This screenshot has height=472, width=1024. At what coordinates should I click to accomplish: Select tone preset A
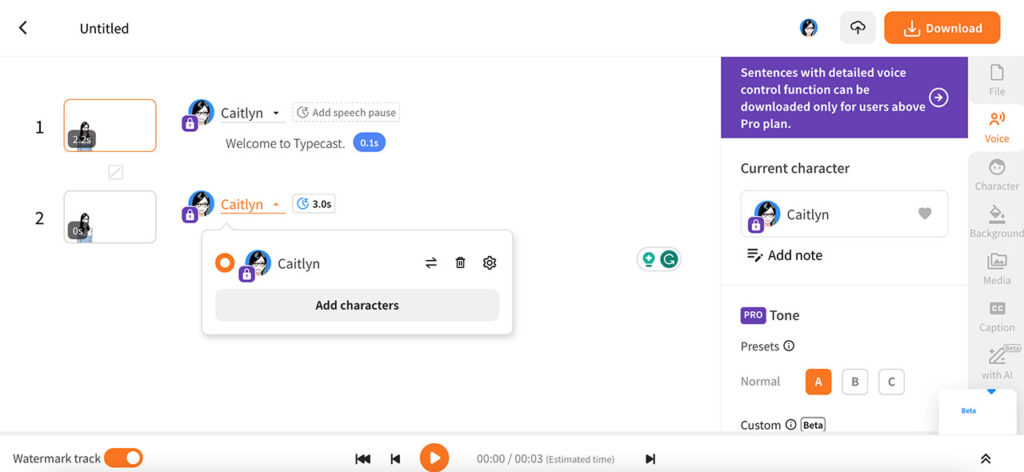(818, 382)
